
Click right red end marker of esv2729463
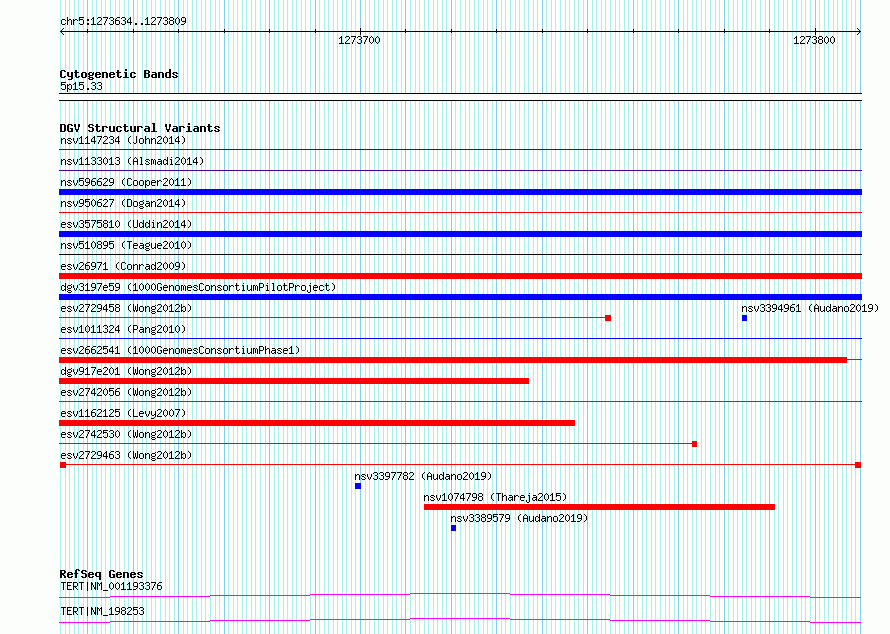(858, 465)
